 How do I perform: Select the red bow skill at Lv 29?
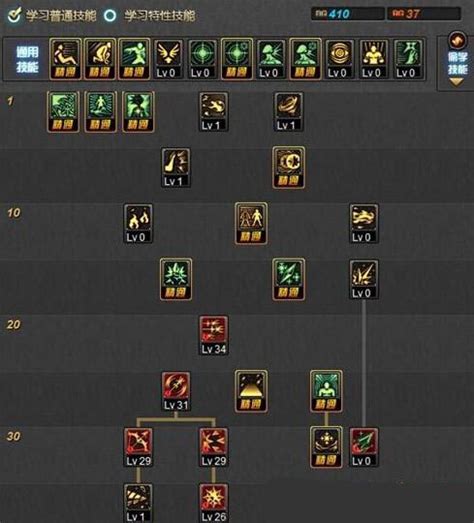[x=138, y=447]
